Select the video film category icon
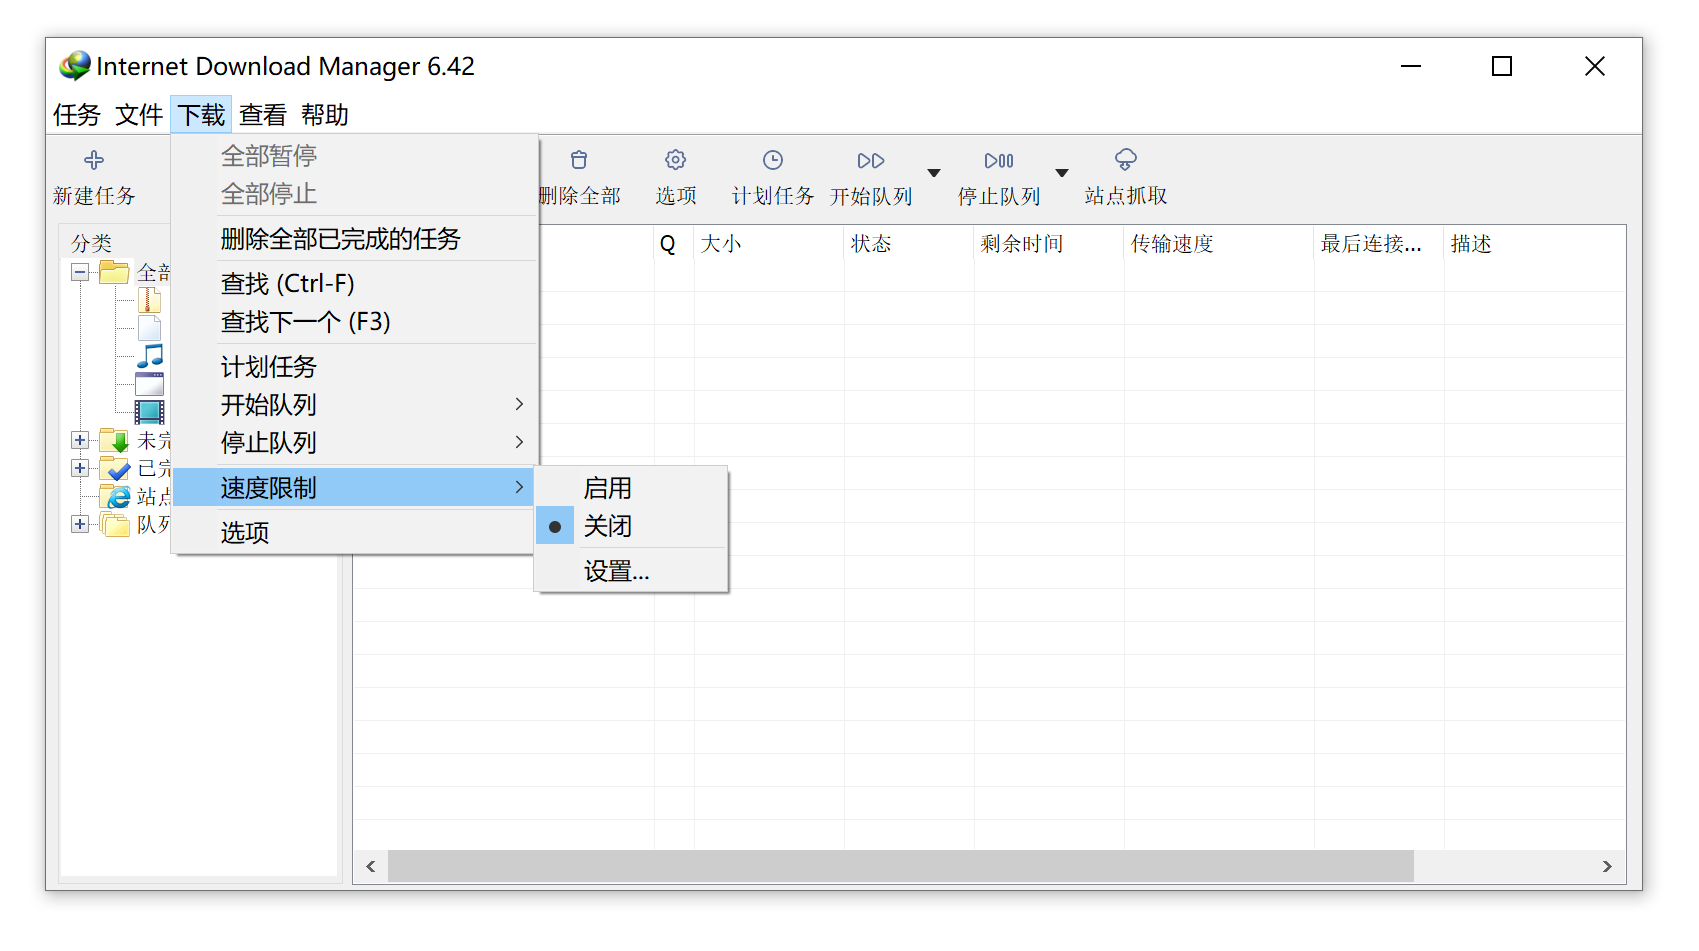 pyautogui.click(x=148, y=410)
